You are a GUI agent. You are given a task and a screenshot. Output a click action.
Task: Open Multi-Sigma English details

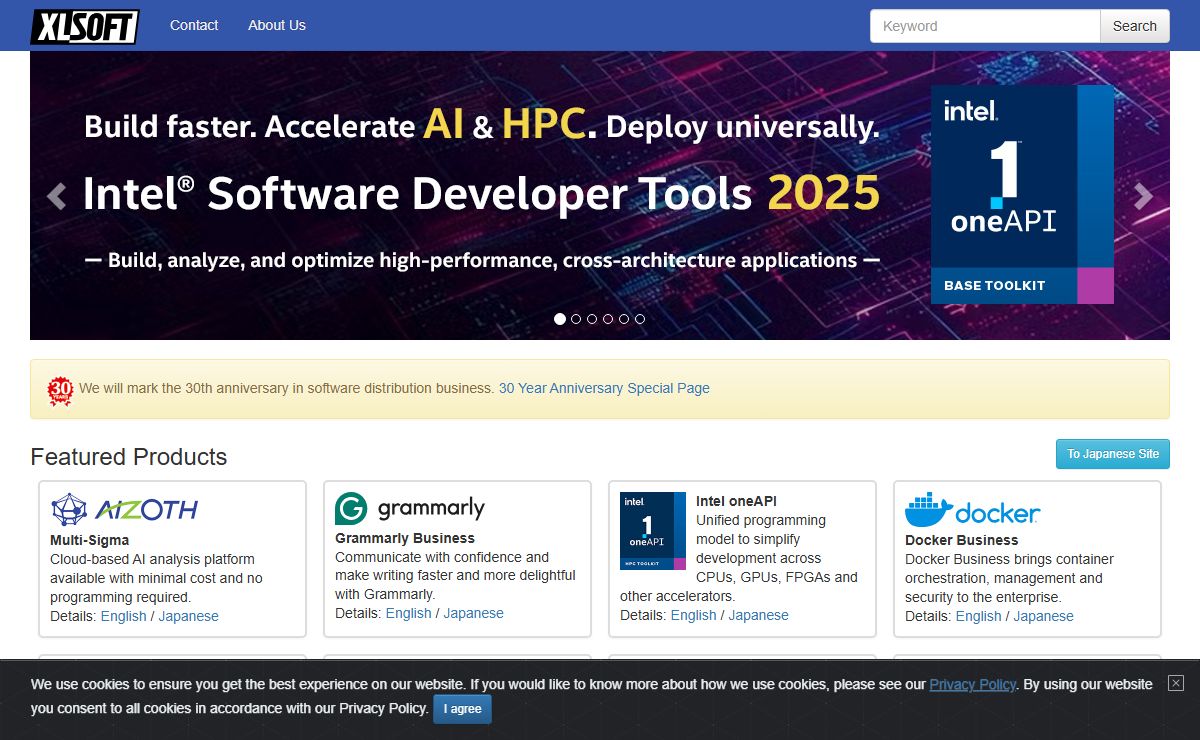coord(124,616)
